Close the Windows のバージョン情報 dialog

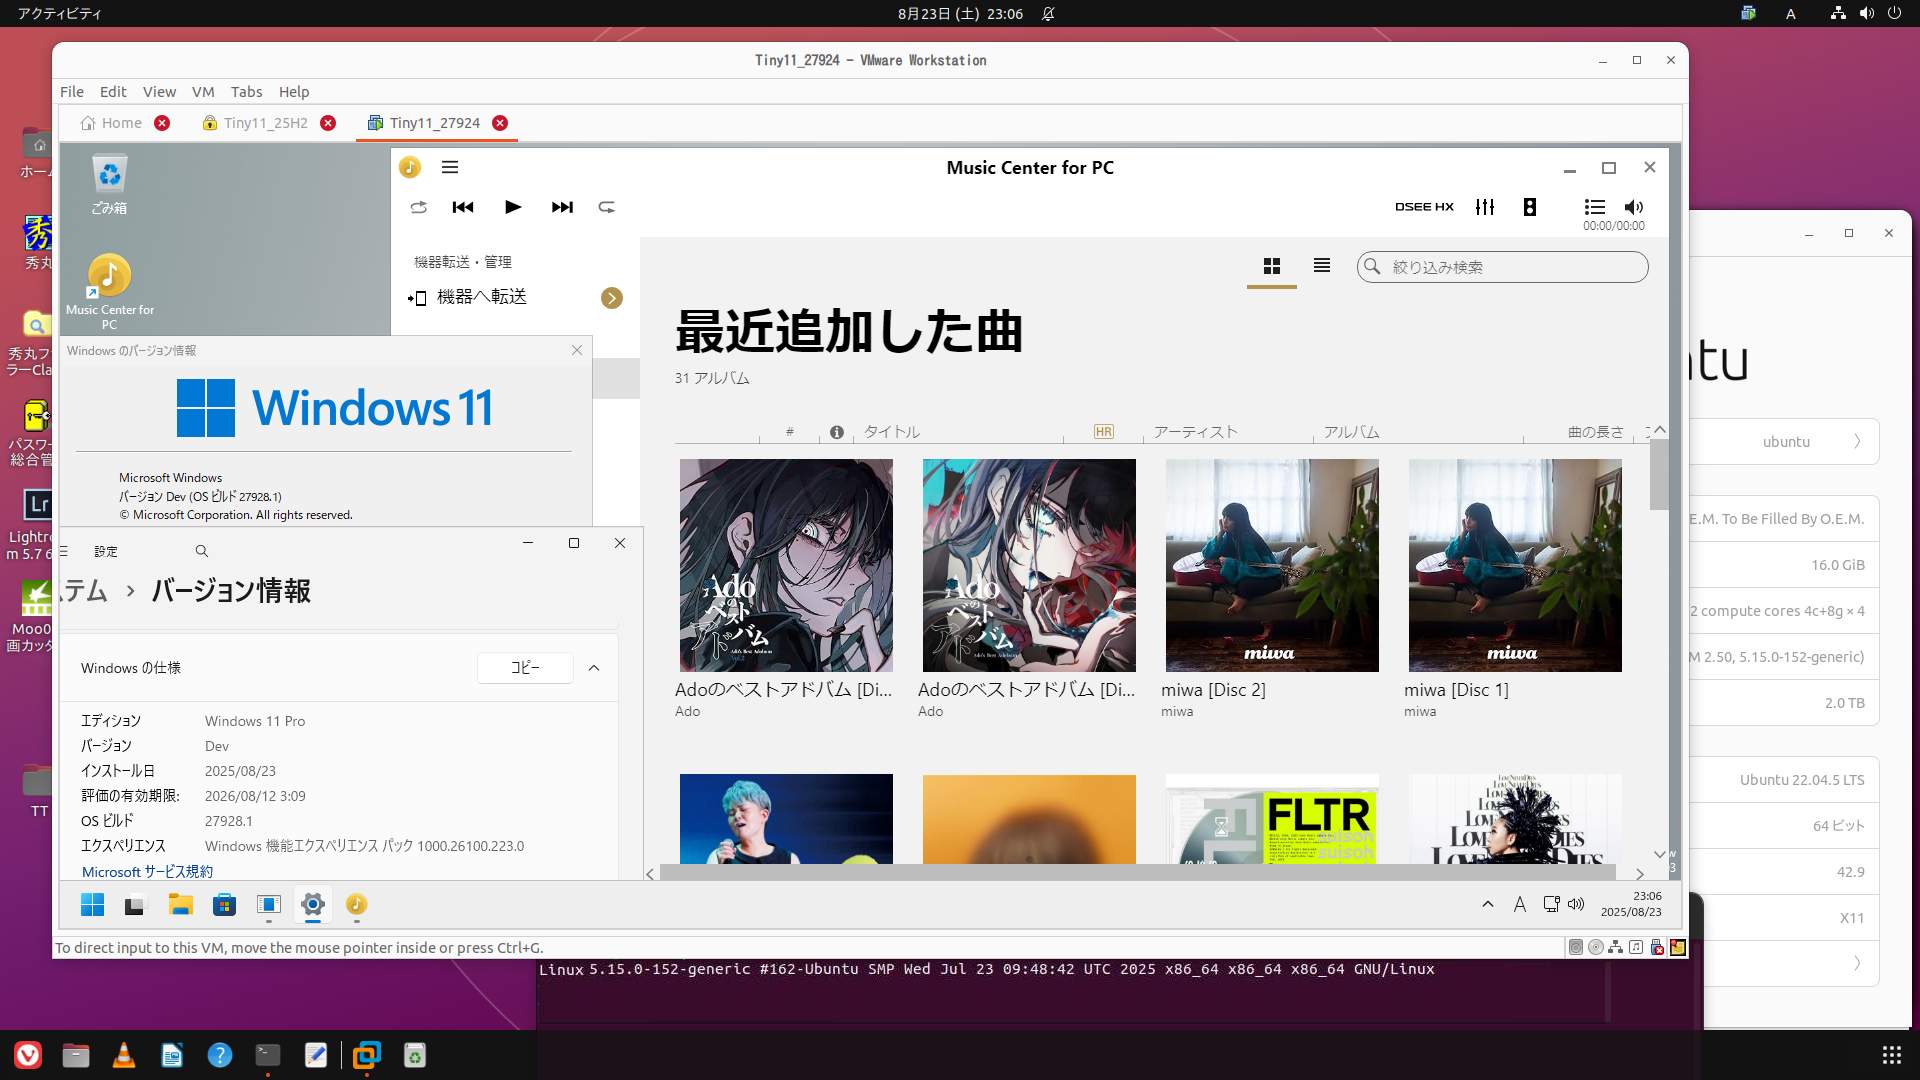(x=577, y=350)
